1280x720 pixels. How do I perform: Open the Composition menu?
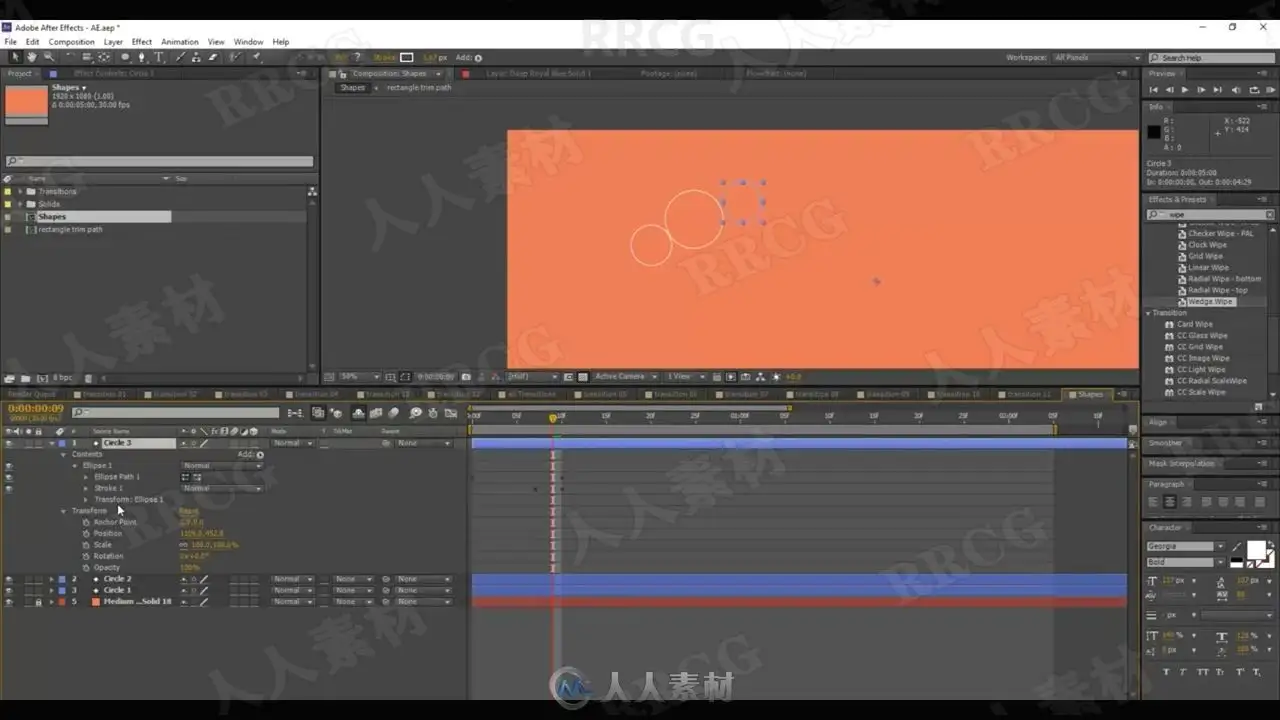point(72,42)
